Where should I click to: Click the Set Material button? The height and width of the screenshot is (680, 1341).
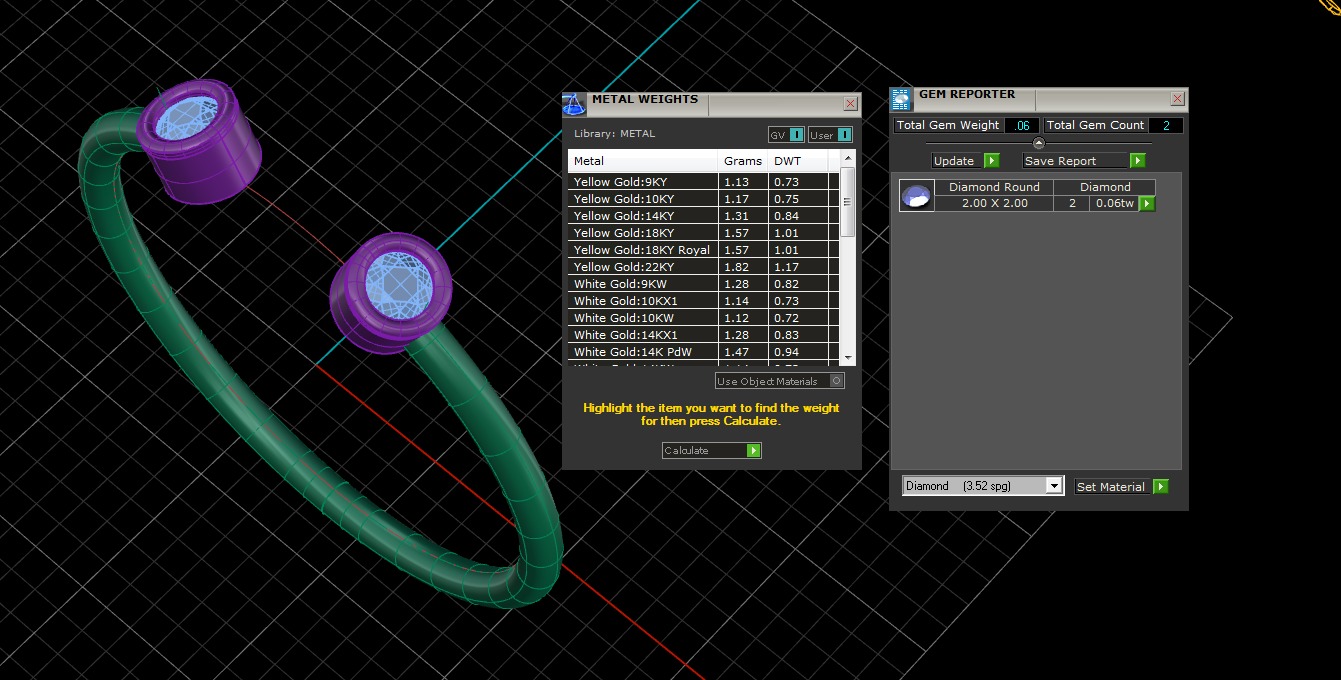pyautogui.click(x=1121, y=487)
